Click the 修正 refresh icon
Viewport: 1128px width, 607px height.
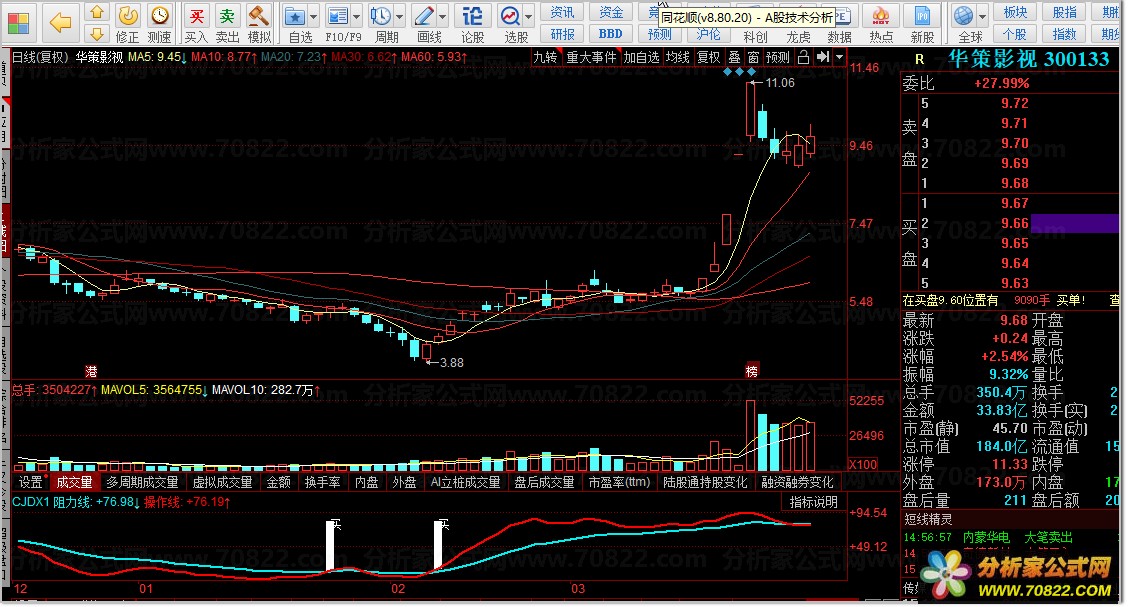pyautogui.click(x=127, y=15)
